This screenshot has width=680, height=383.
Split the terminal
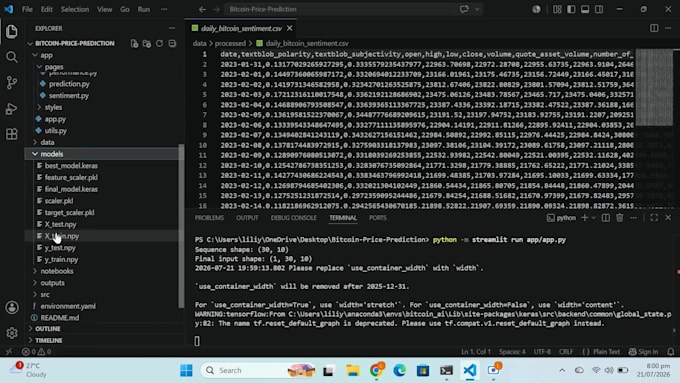(x=606, y=218)
